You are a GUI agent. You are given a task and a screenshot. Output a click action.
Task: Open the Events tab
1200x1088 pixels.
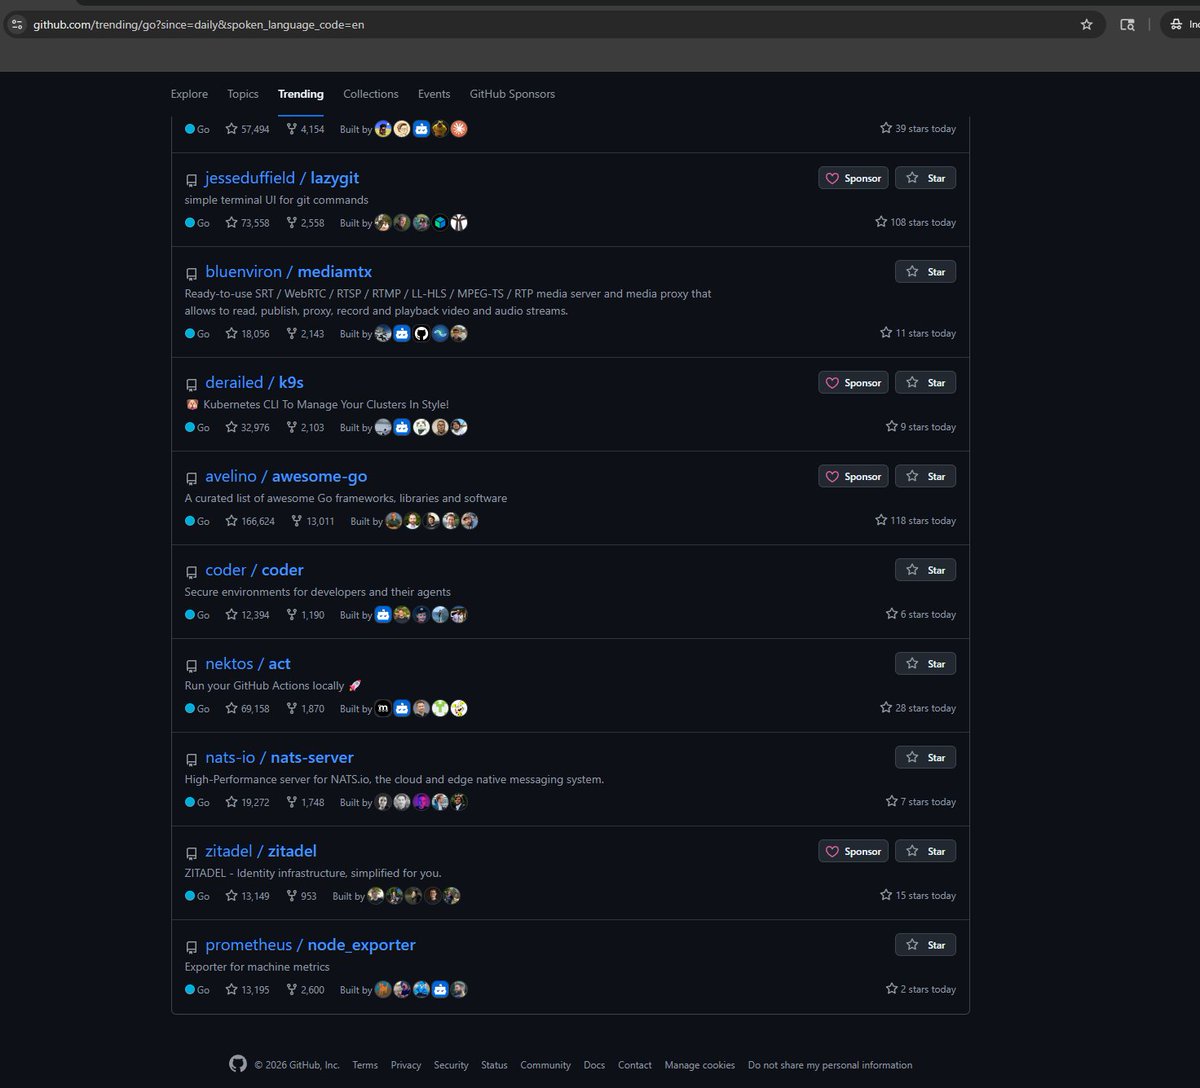pyautogui.click(x=434, y=94)
